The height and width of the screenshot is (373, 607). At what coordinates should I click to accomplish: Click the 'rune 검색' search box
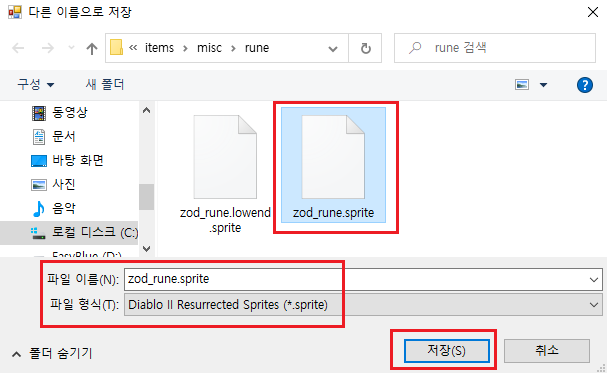pyautogui.click(x=495, y=48)
